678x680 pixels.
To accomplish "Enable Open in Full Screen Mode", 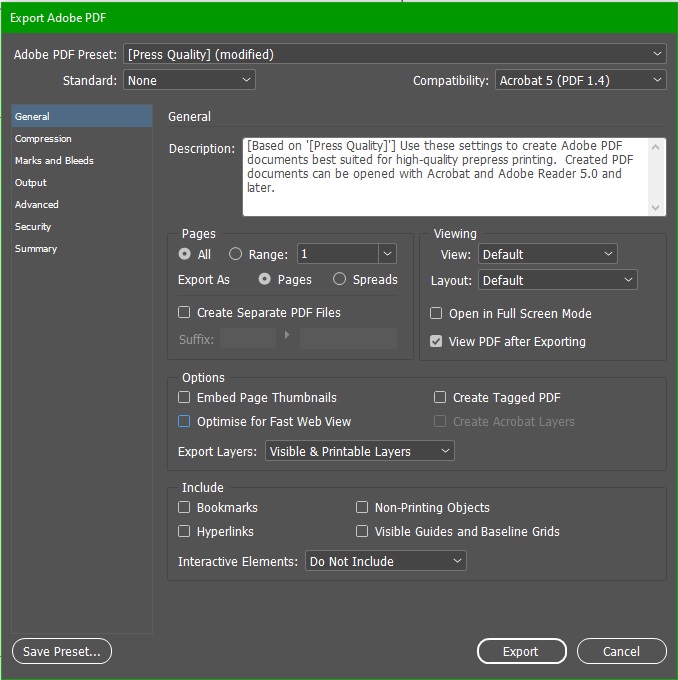I will [x=436, y=313].
